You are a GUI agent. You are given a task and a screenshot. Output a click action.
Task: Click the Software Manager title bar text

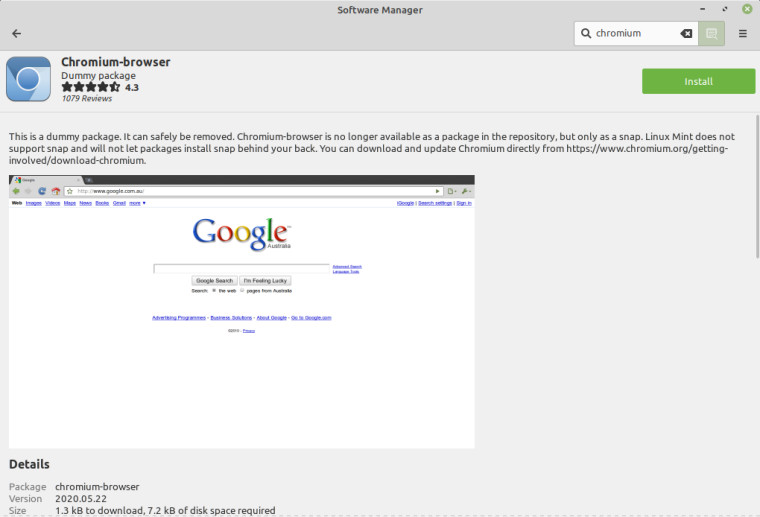(x=380, y=10)
